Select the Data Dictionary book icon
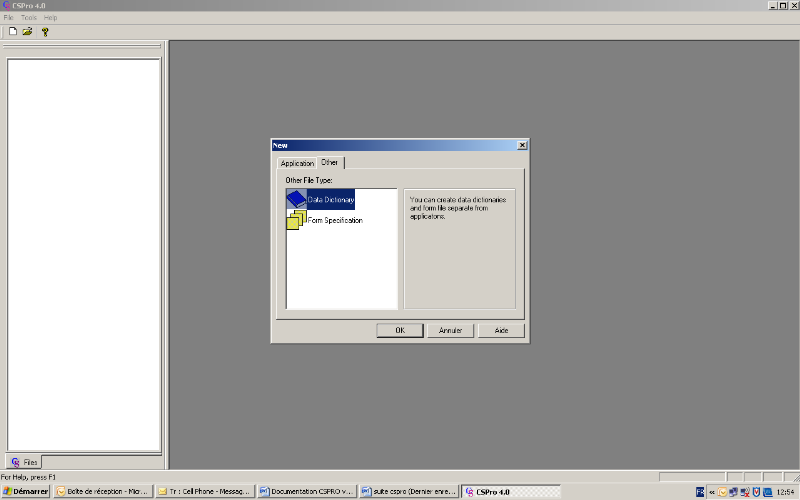Image resolution: width=800 pixels, height=500 pixels. [x=296, y=199]
